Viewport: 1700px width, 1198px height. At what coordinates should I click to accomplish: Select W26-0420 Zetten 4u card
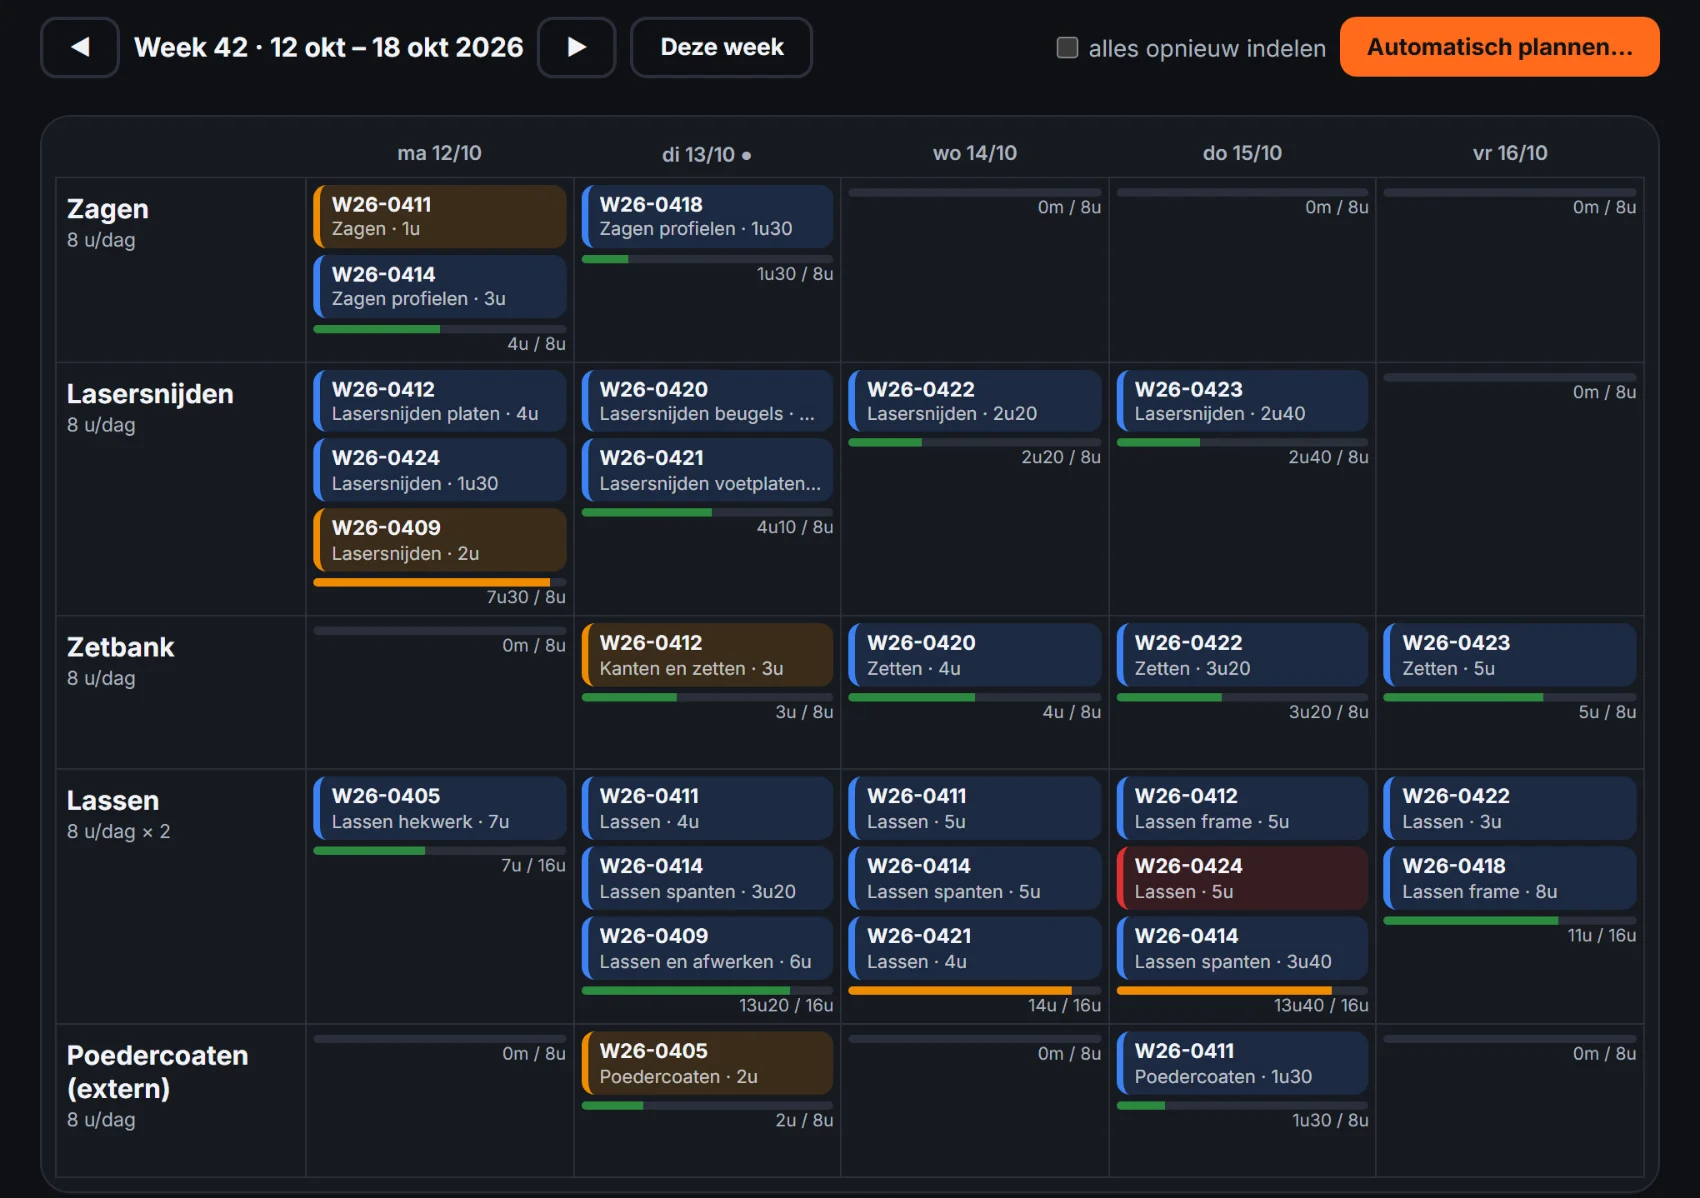(x=975, y=655)
